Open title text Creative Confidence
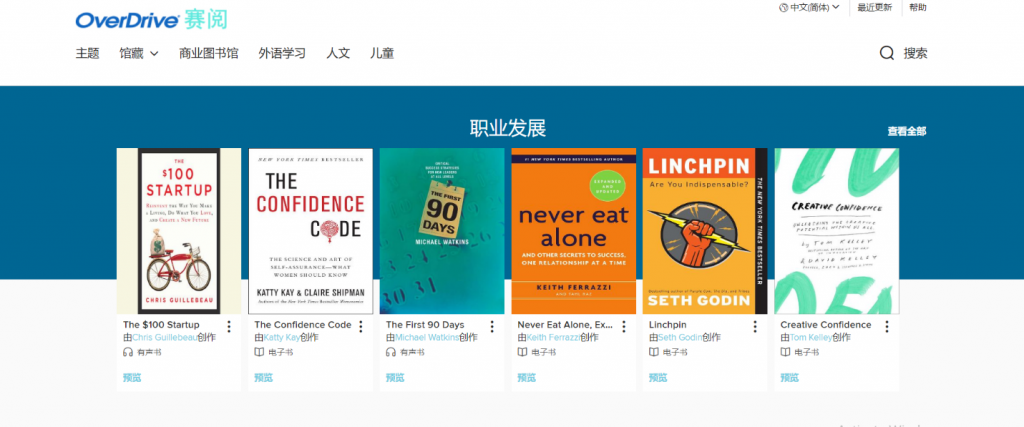Viewport: 1024px width, 427px height. [x=825, y=324]
